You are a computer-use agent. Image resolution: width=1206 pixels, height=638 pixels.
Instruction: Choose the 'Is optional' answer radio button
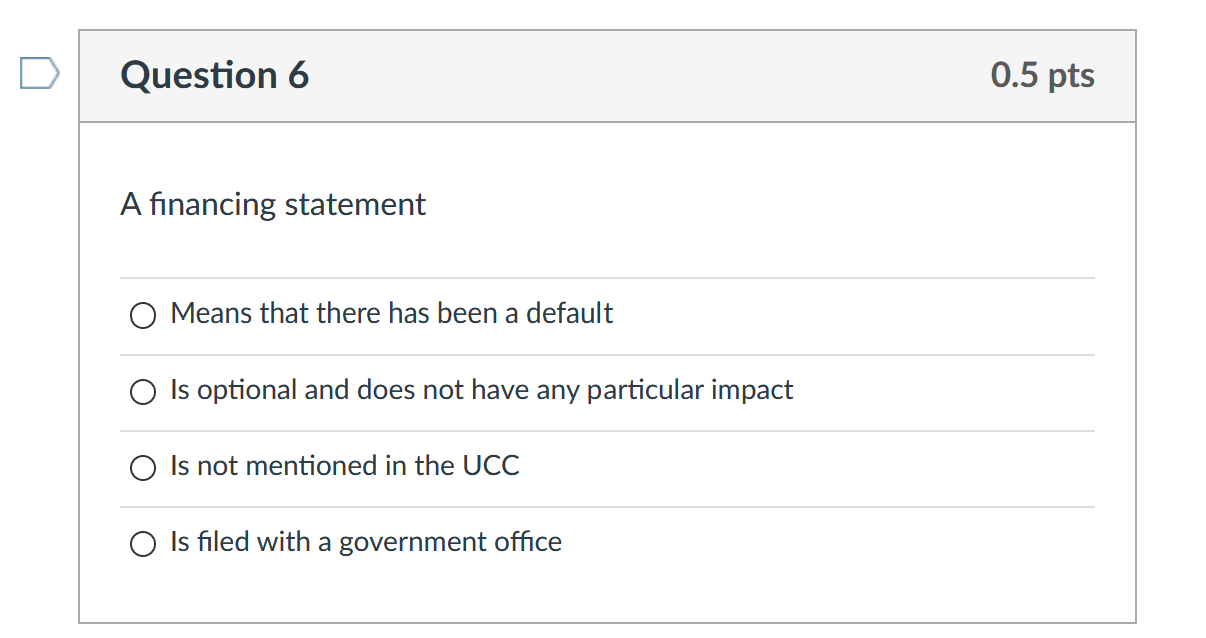click(x=143, y=392)
